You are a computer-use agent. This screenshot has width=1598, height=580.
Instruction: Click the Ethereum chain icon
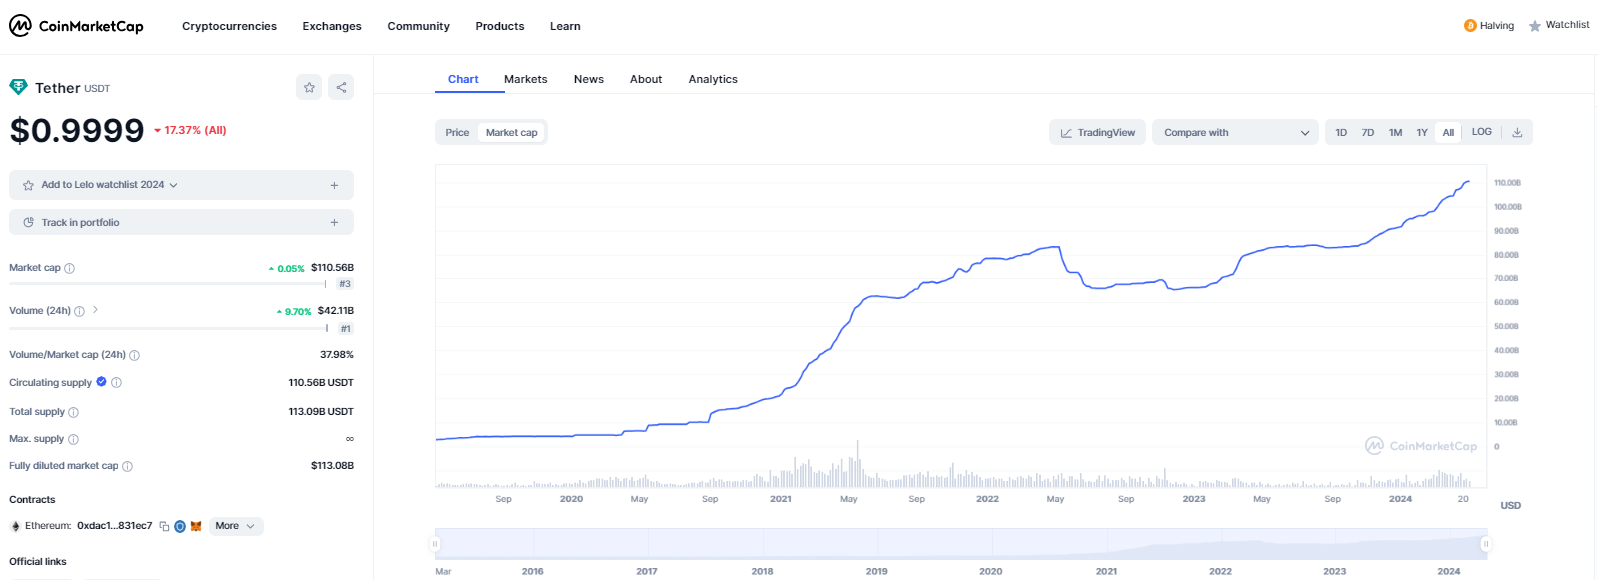click(15, 526)
